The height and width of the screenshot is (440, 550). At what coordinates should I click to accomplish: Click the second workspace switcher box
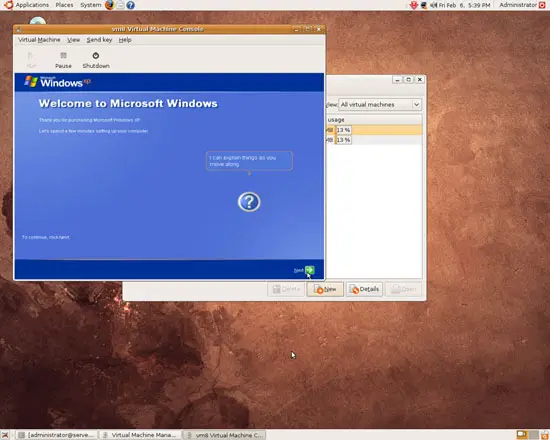[534, 435]
